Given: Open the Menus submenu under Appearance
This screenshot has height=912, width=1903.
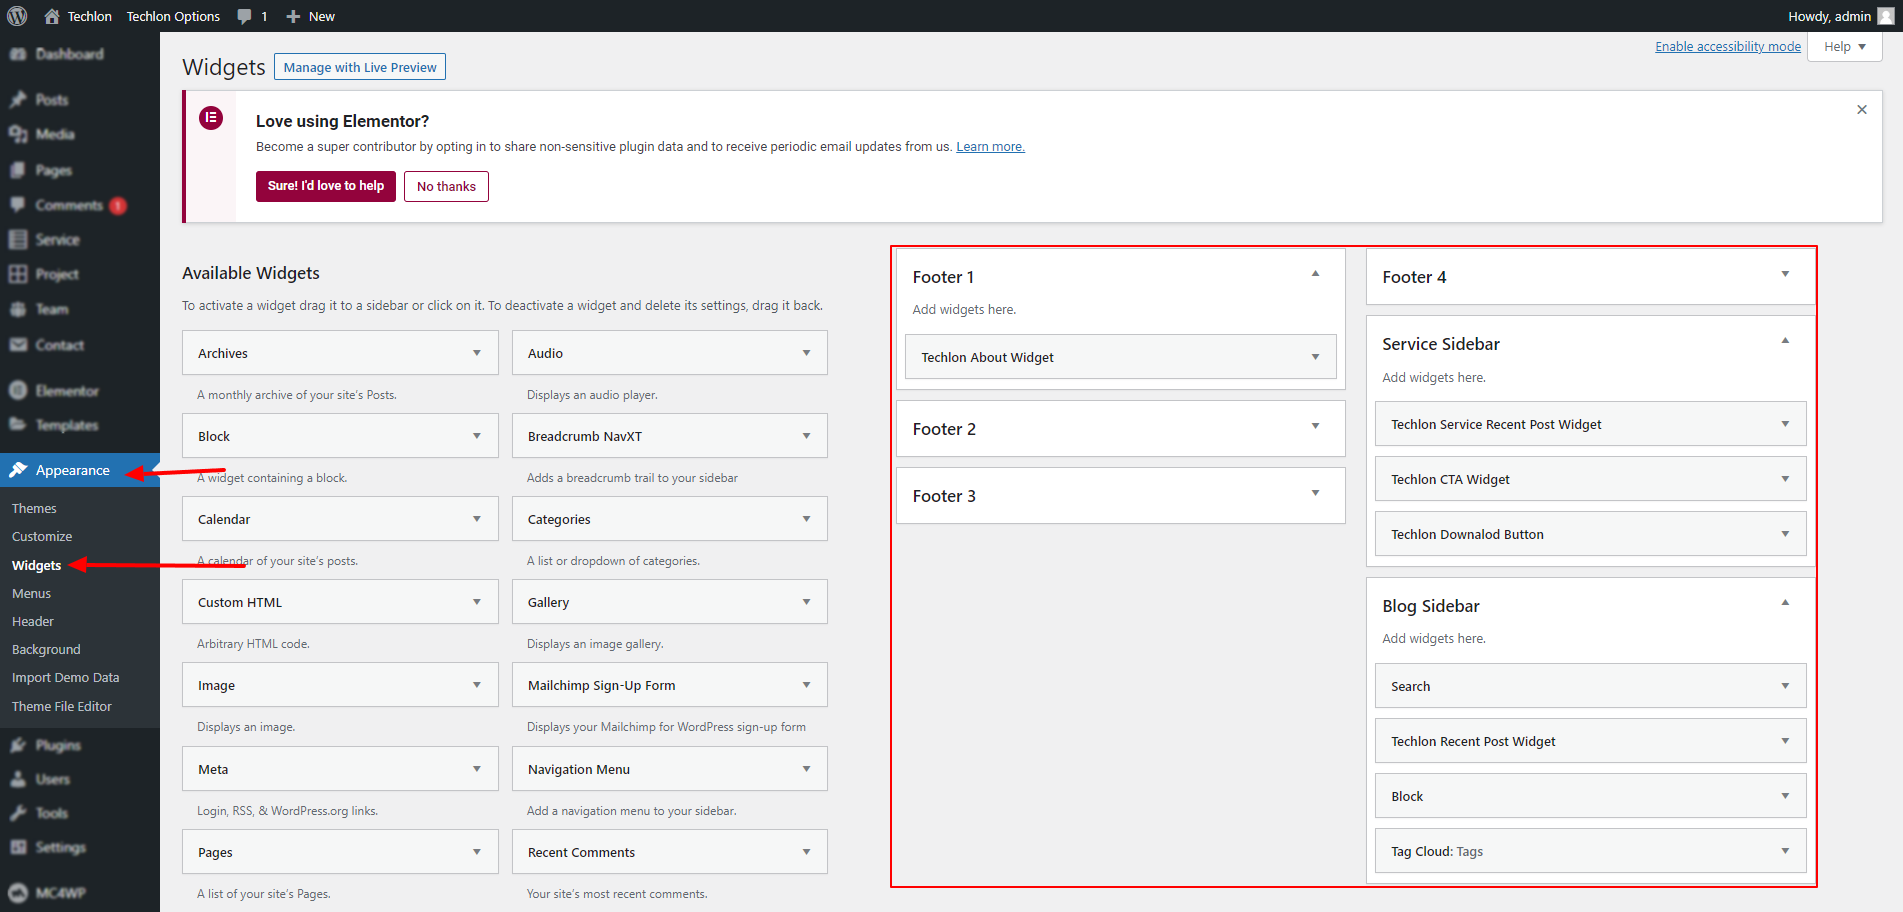Looking at the screenshot, I should (31, 593).
